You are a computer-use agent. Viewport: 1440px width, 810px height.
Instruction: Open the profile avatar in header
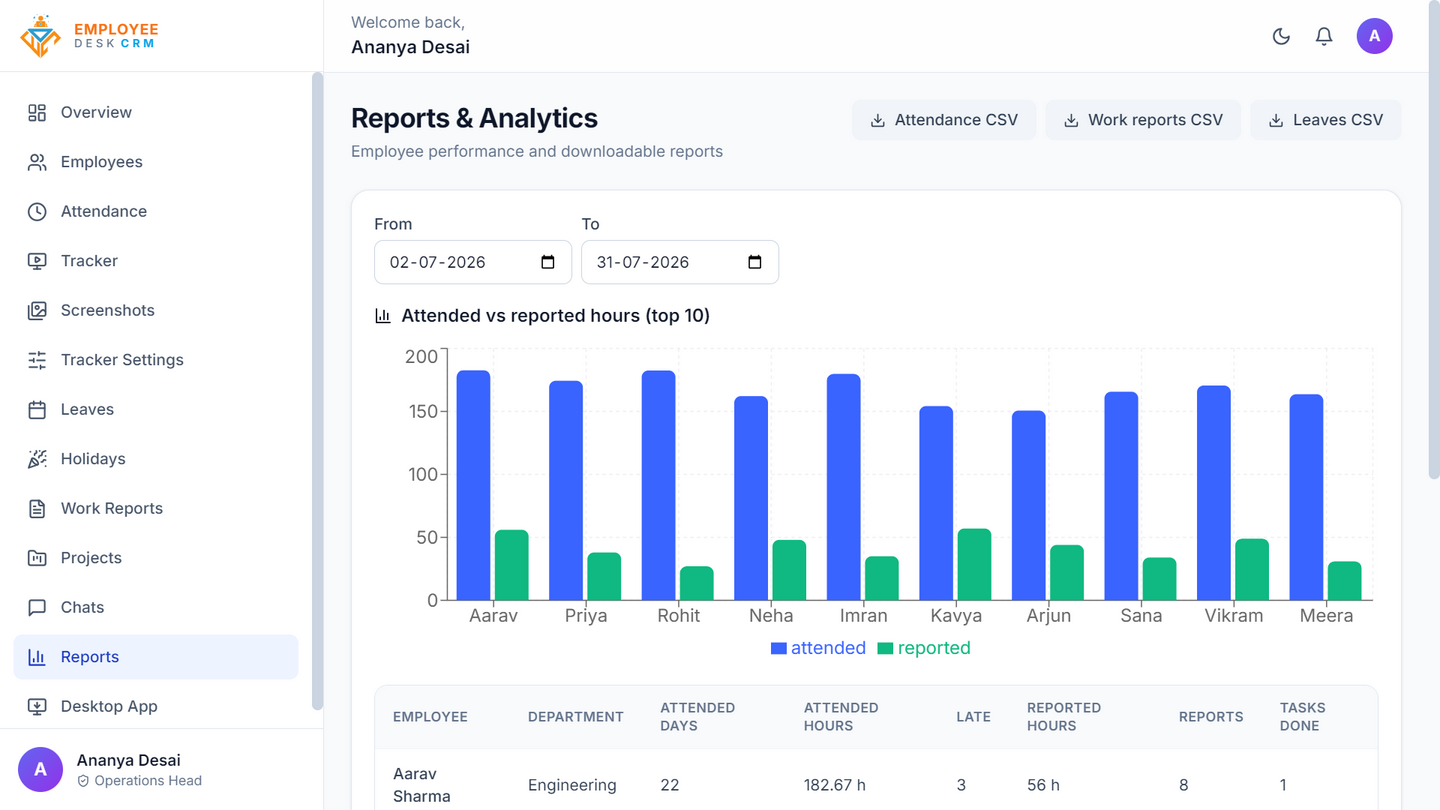tap(1374, 36)
